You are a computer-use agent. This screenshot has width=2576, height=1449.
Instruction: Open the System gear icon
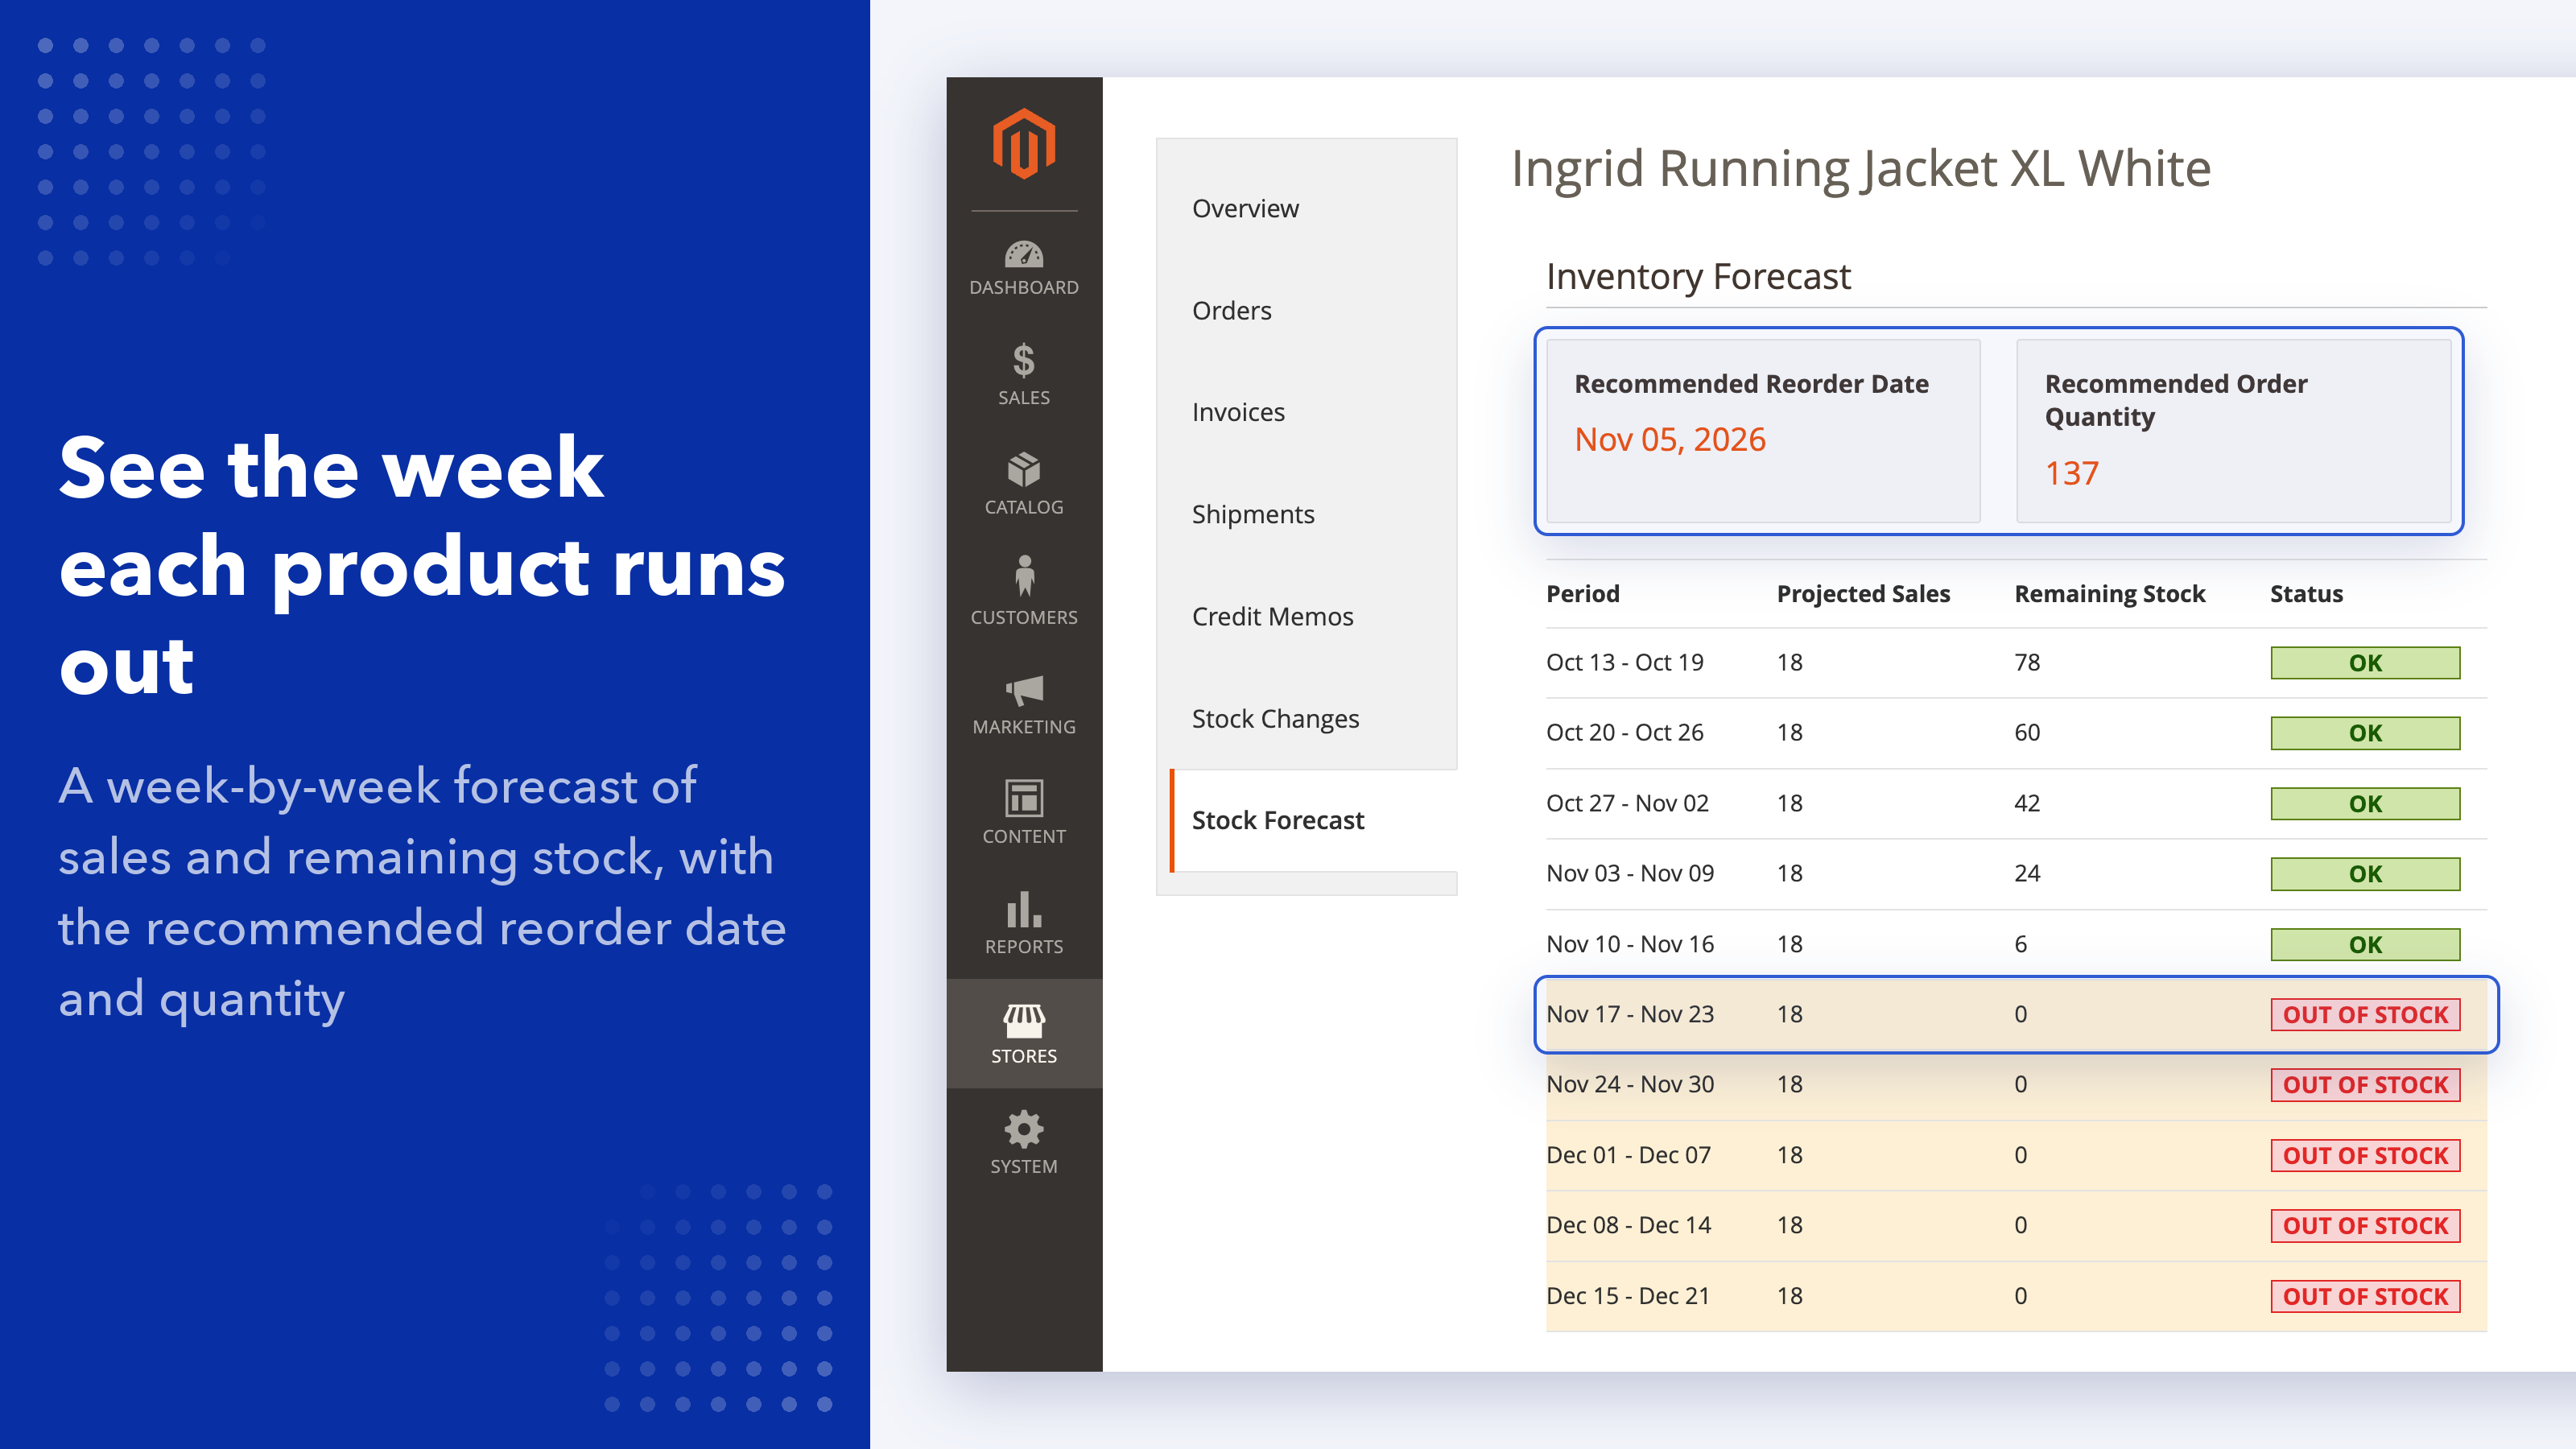pos(1023,1129)
